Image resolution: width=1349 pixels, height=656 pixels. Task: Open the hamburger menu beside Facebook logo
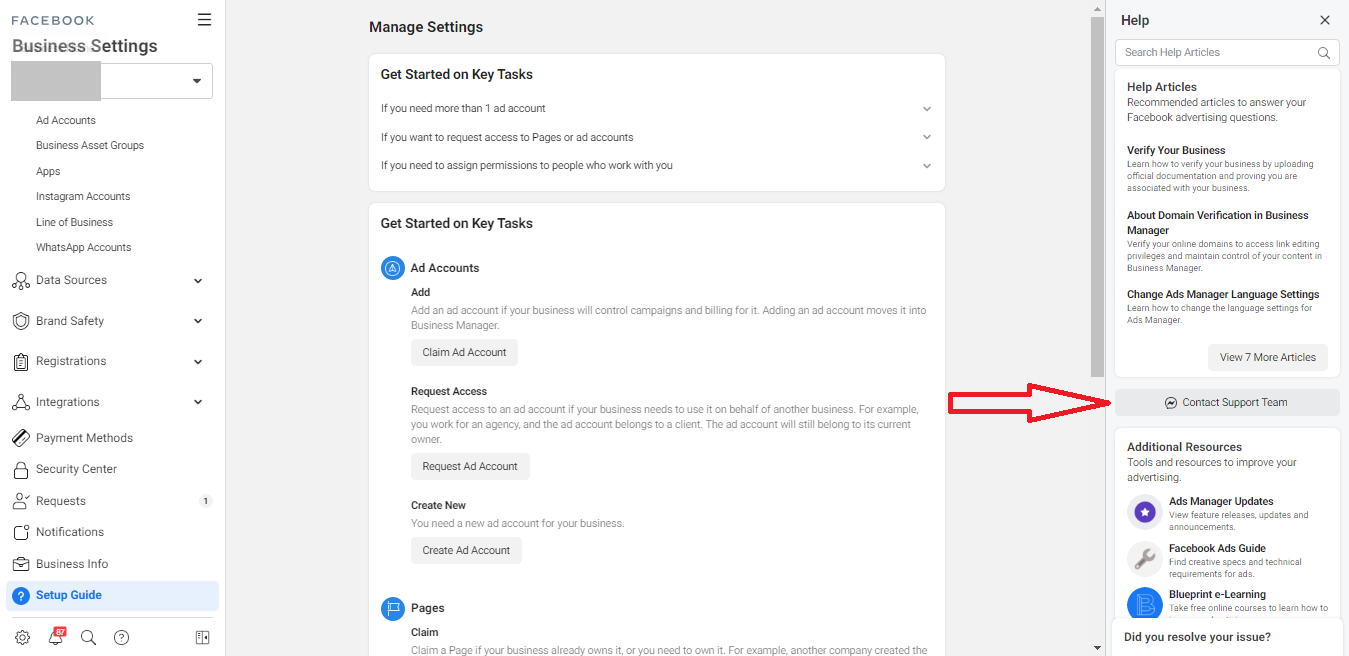click(204, 20)
